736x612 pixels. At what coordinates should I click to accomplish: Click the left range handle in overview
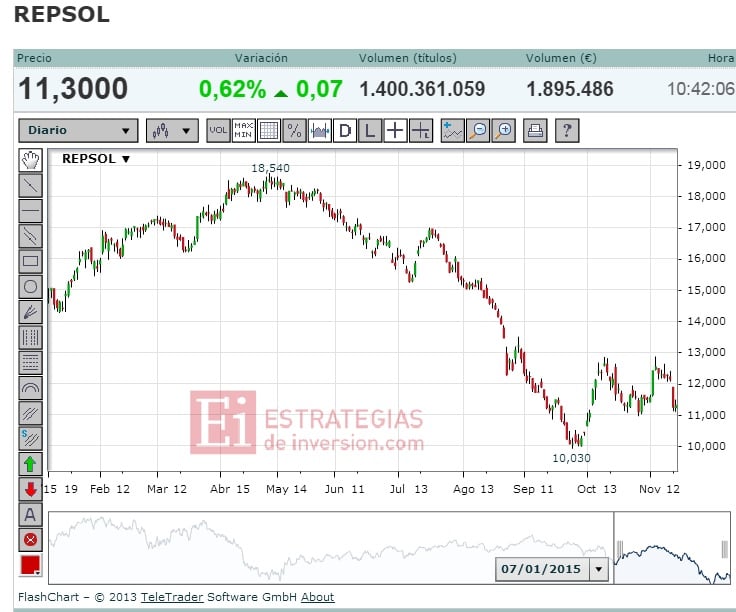click(x=620, y=550)
